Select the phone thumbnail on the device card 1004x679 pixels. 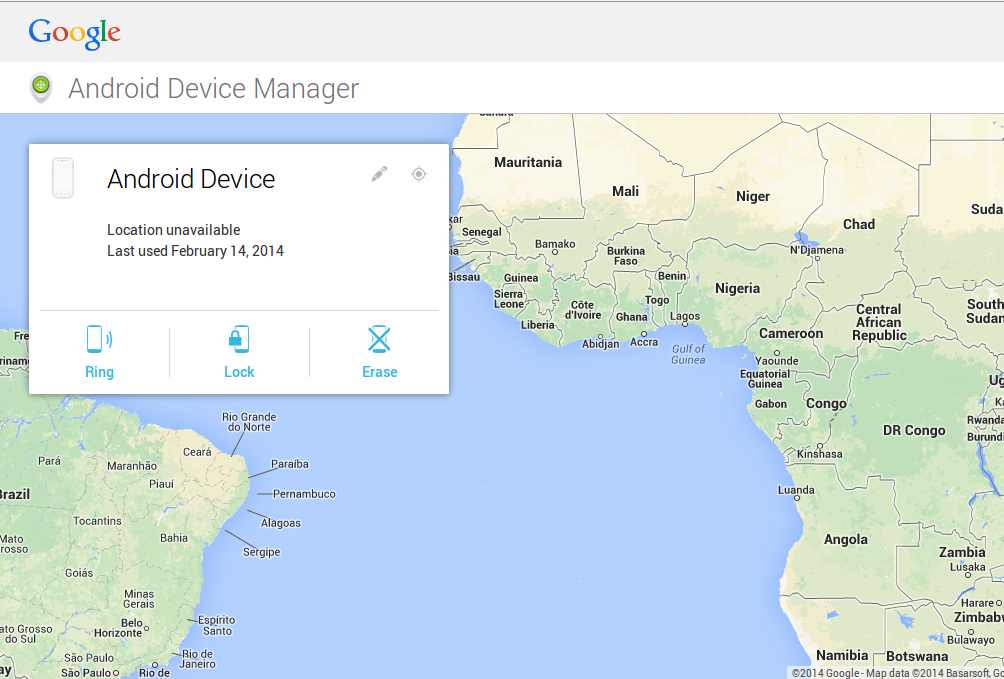coord(62,177)
